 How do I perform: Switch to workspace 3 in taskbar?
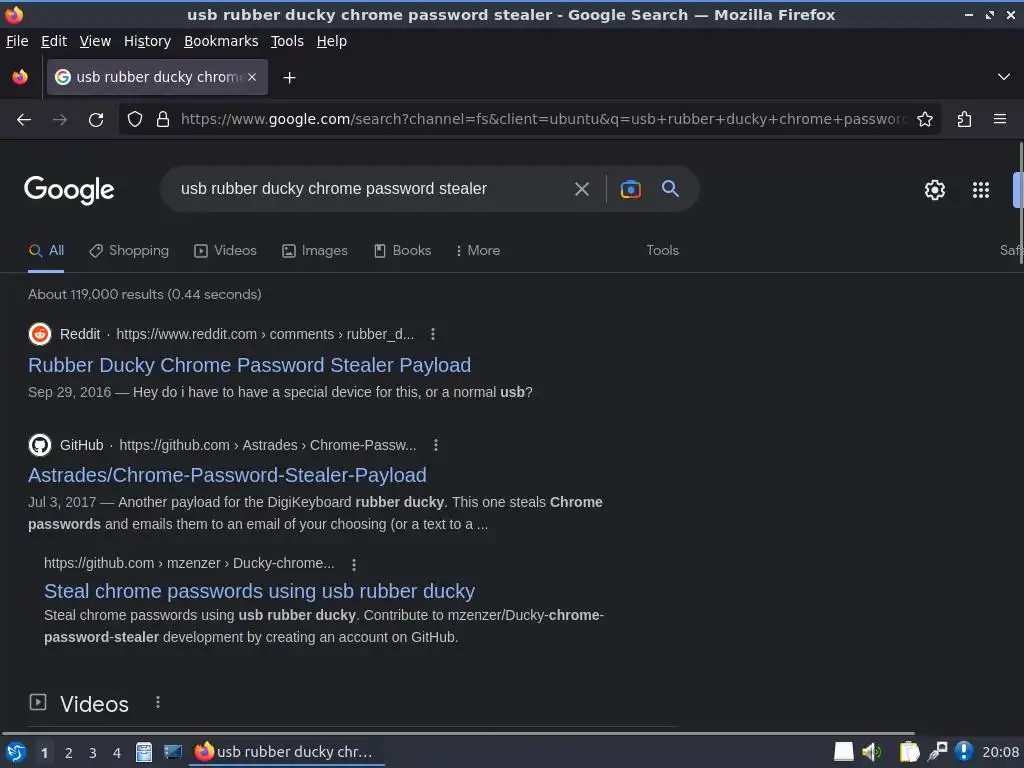(x=93, y=753)
